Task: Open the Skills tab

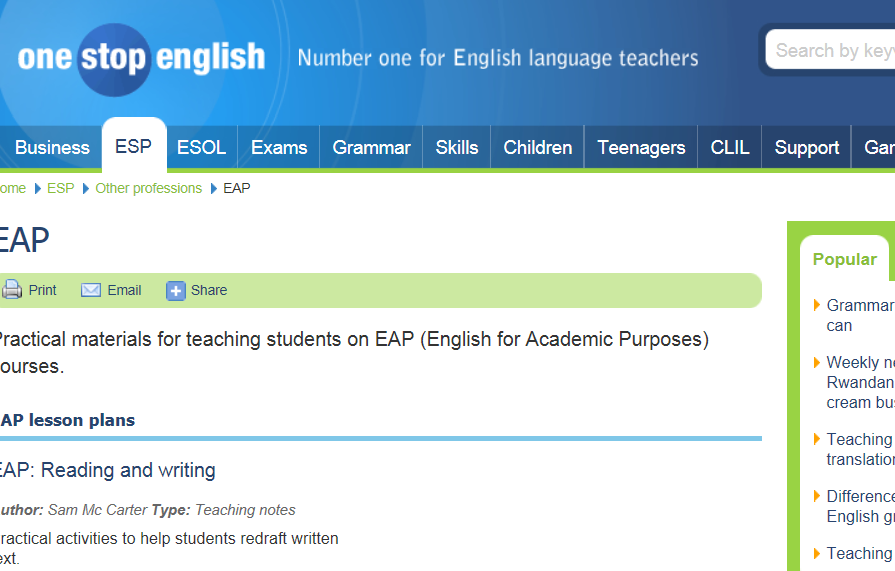Action: pos(457,148)
